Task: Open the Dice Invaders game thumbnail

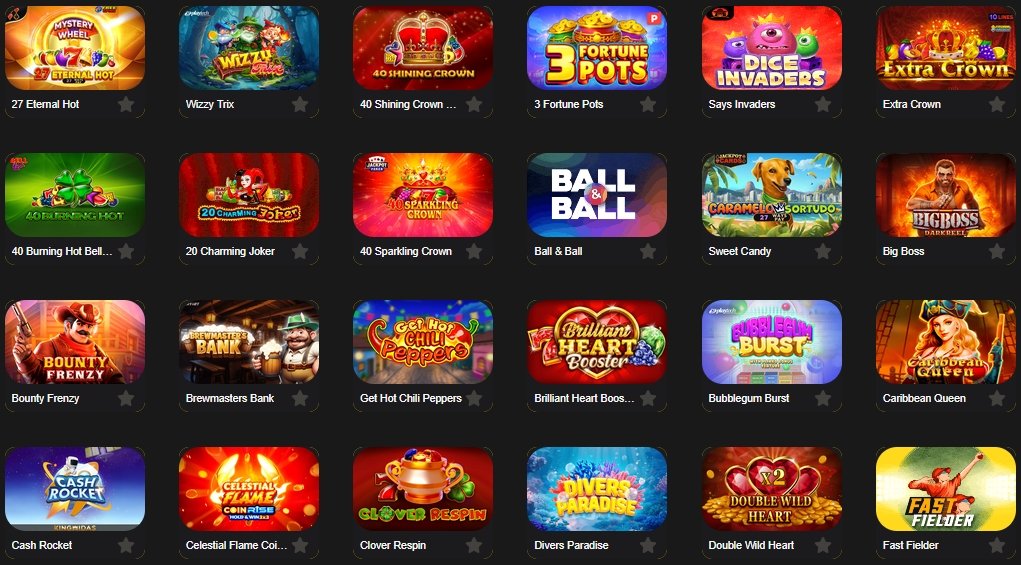Action: click(x=772, y=48)
